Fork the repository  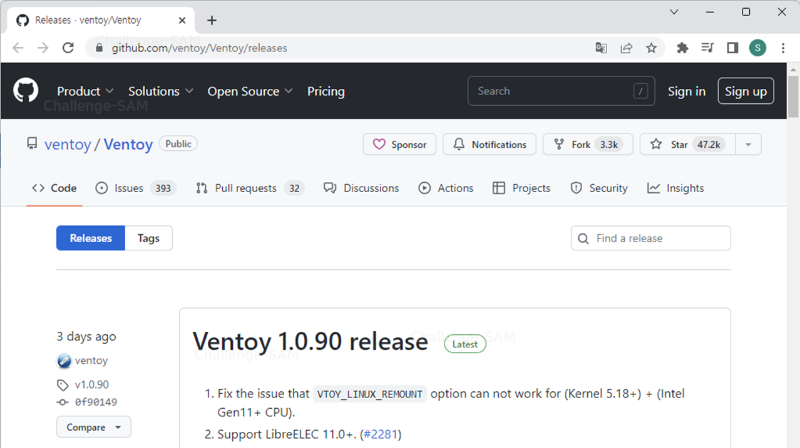(x=588, y=144)
